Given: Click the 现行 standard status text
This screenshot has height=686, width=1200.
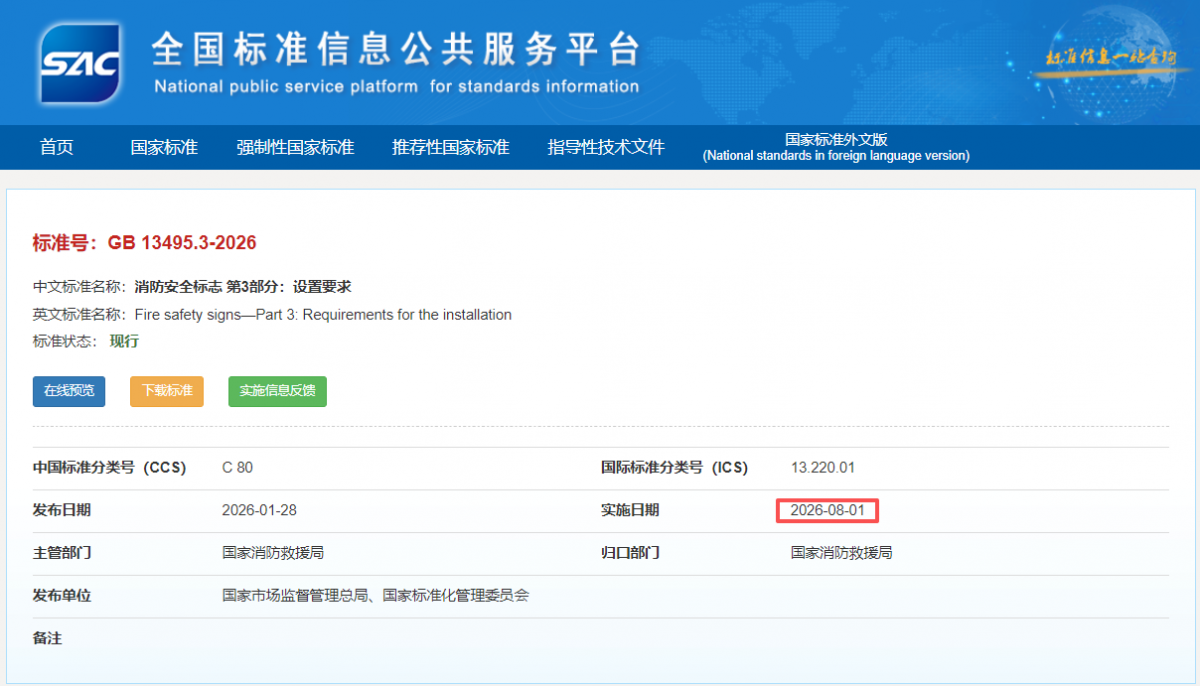Looking at the screenshot, I should click(x=124, y=341).
